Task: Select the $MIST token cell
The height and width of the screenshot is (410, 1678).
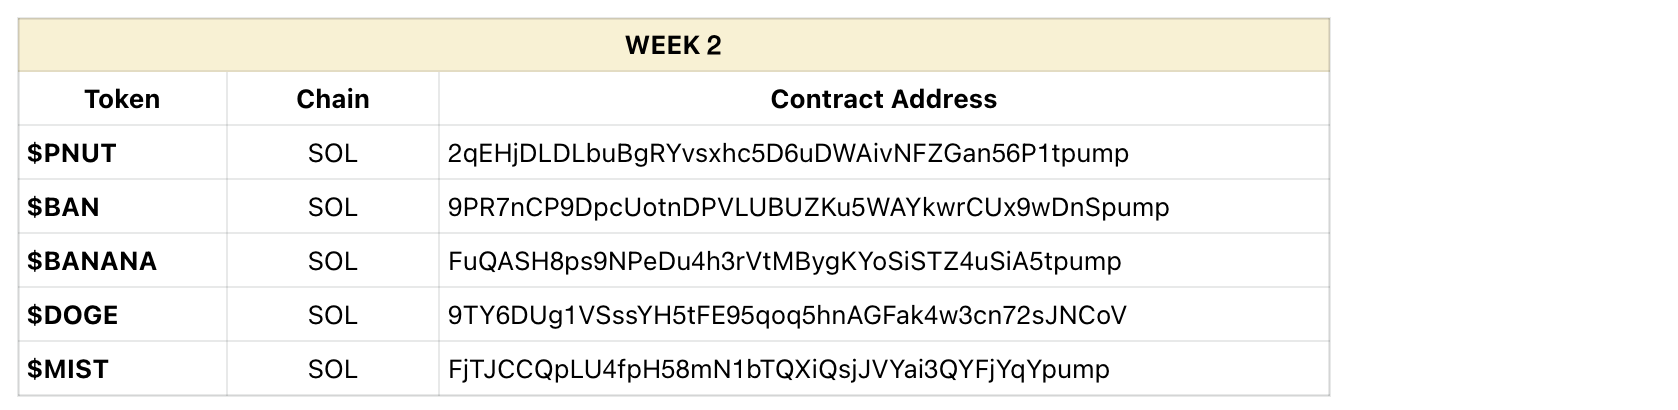Action: [122, 369]
